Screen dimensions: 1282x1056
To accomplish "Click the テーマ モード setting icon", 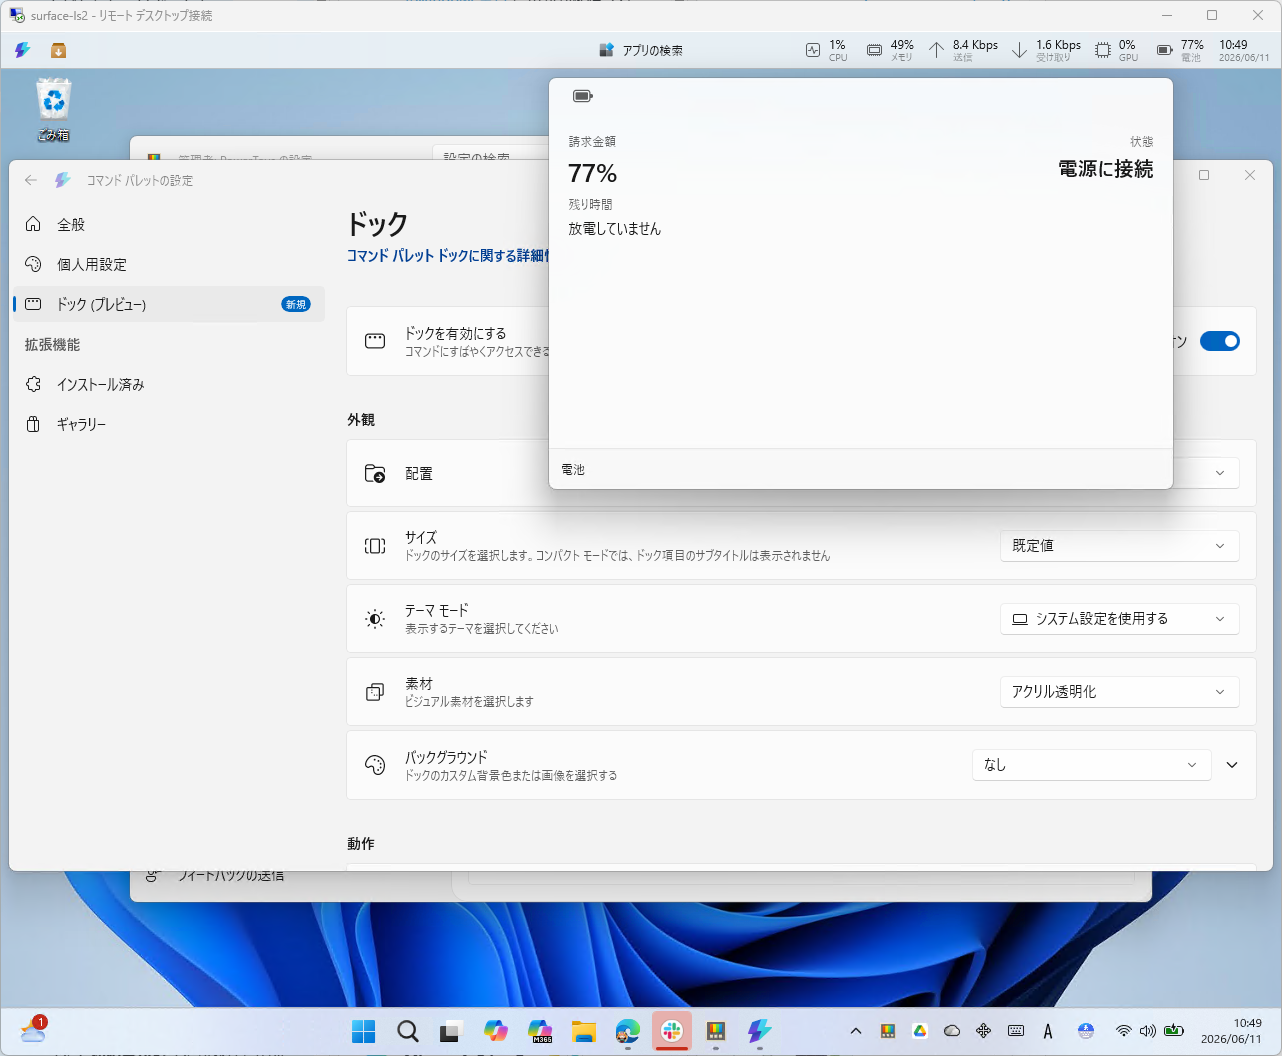I will [375, 619].
